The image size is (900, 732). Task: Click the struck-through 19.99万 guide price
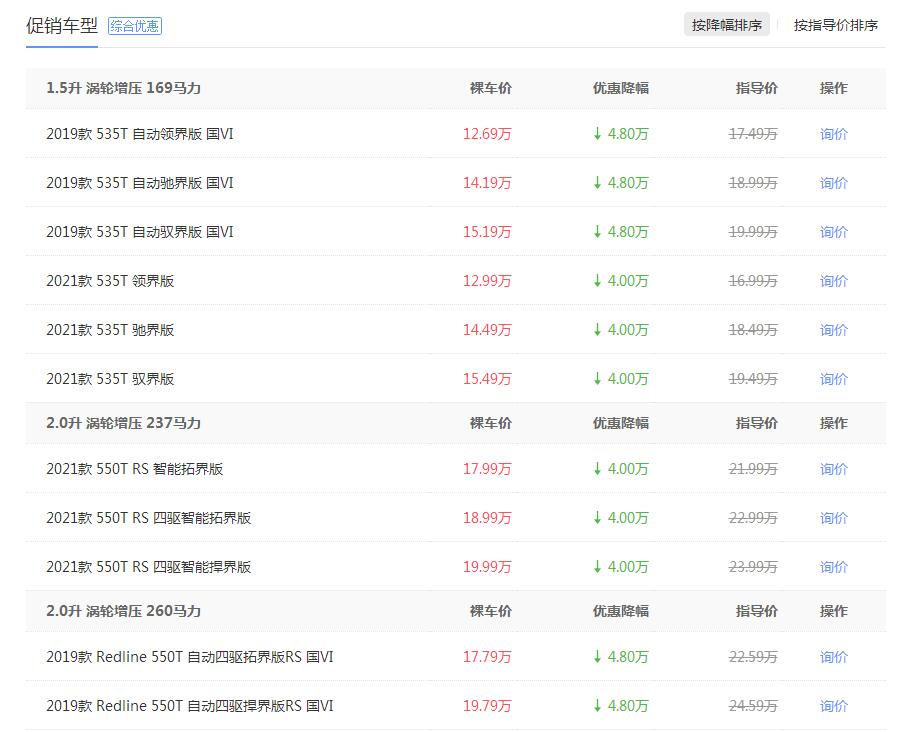tap(753, 232)
